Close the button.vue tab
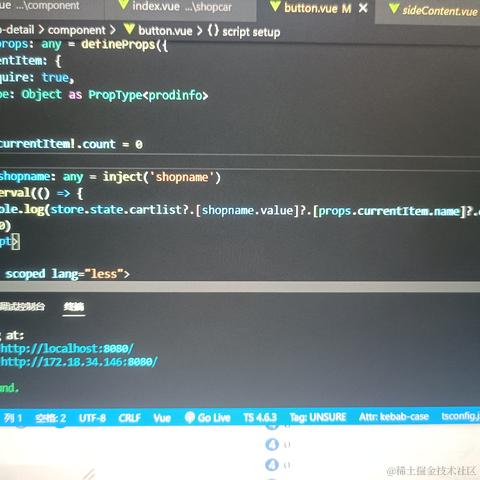The height and width of the screenshot is (480, 480). tap(363, 8)
